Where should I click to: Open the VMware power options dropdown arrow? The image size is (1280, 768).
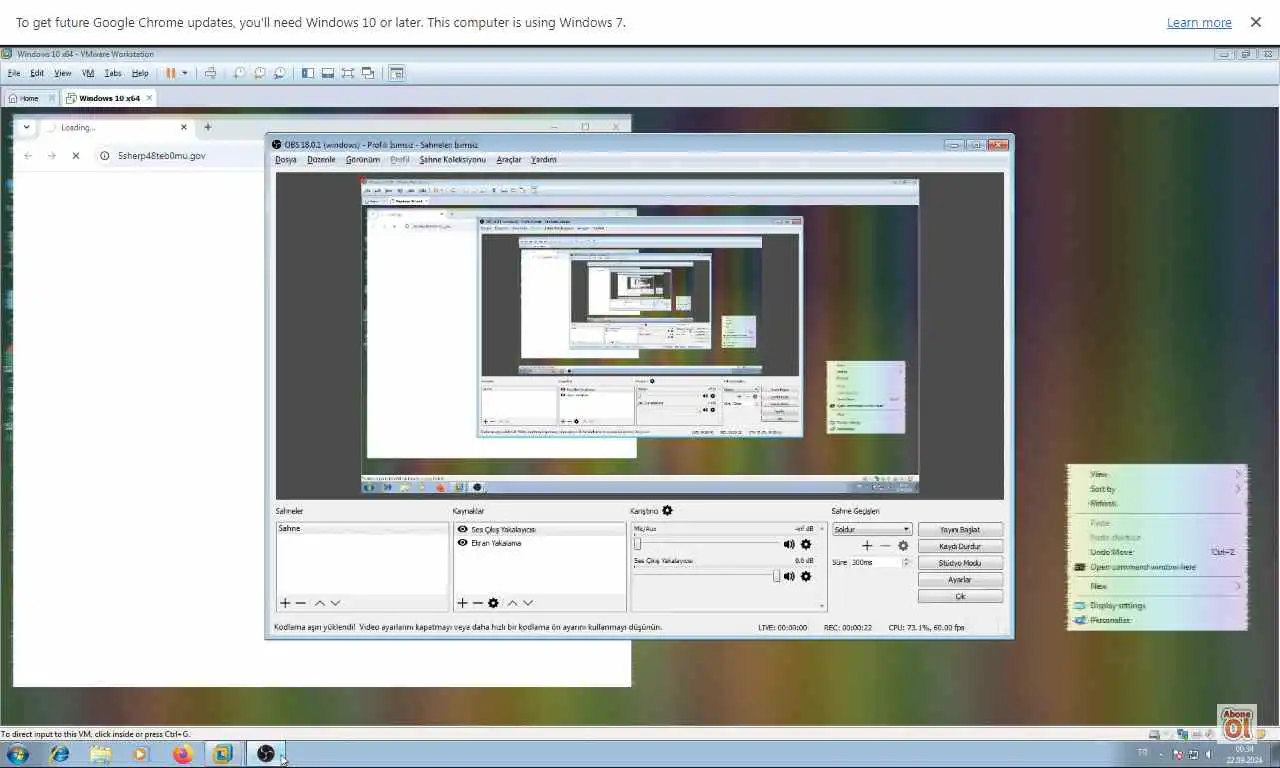185,73
